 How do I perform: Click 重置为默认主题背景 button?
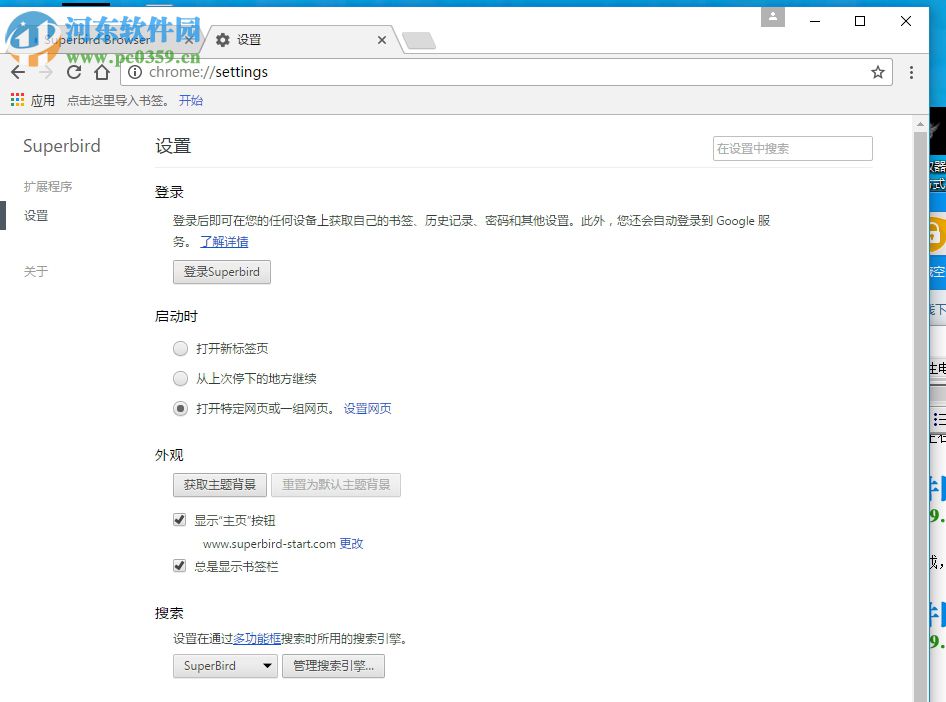(x=336, y=485)
